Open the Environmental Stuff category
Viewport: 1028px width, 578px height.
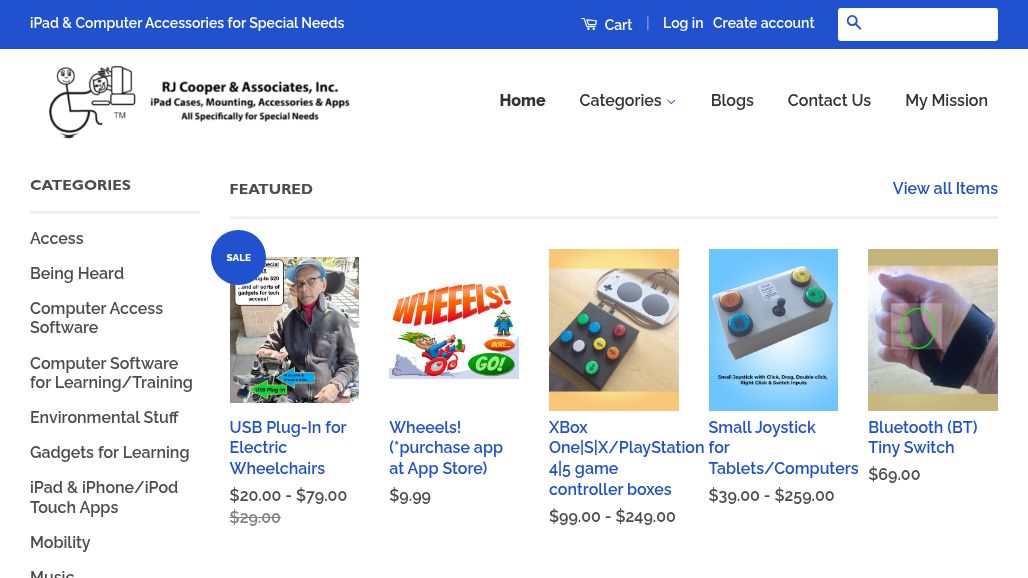click(x=104, y=417)
